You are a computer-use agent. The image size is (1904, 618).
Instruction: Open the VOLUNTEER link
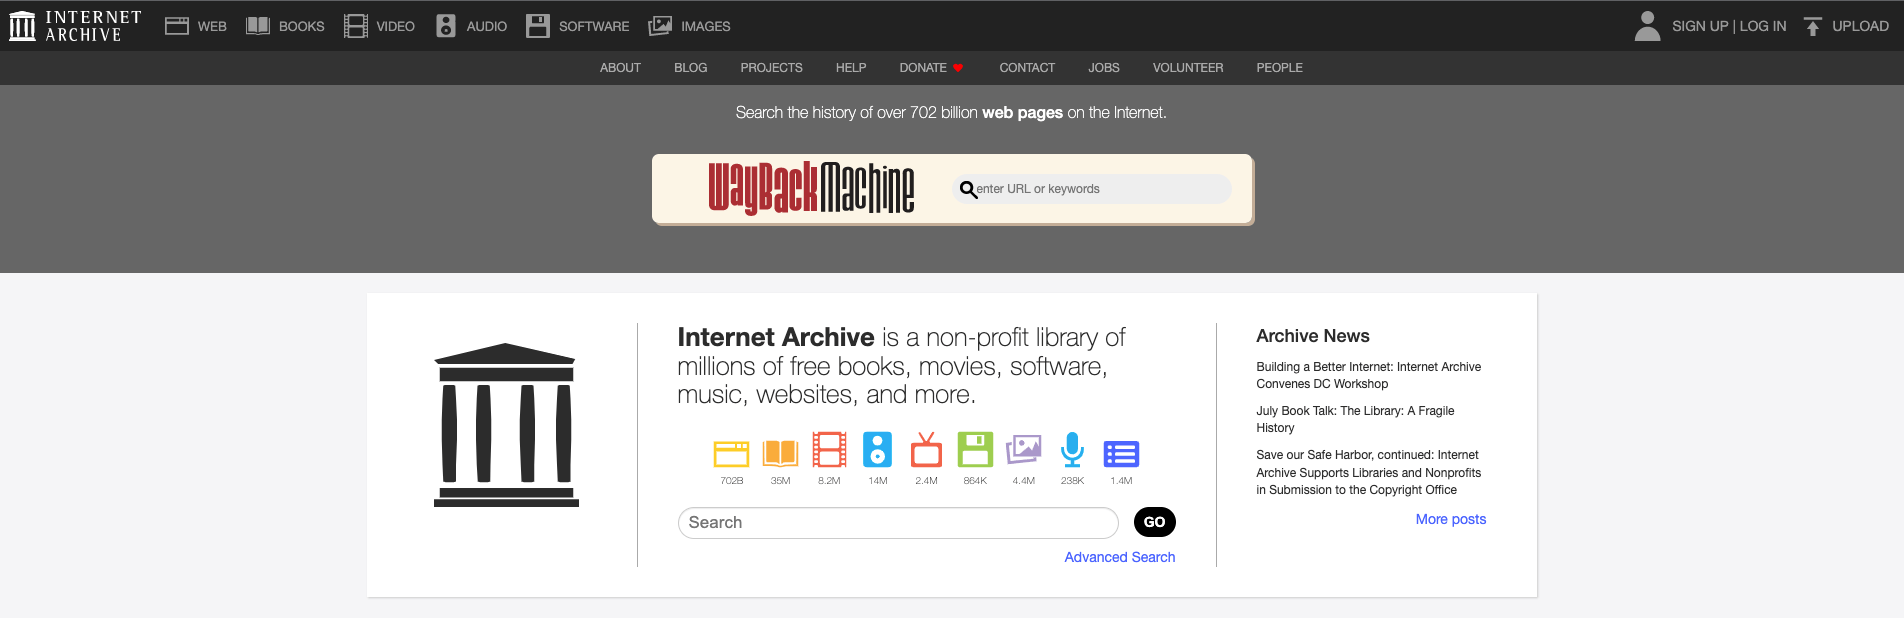coord(1188,68)
